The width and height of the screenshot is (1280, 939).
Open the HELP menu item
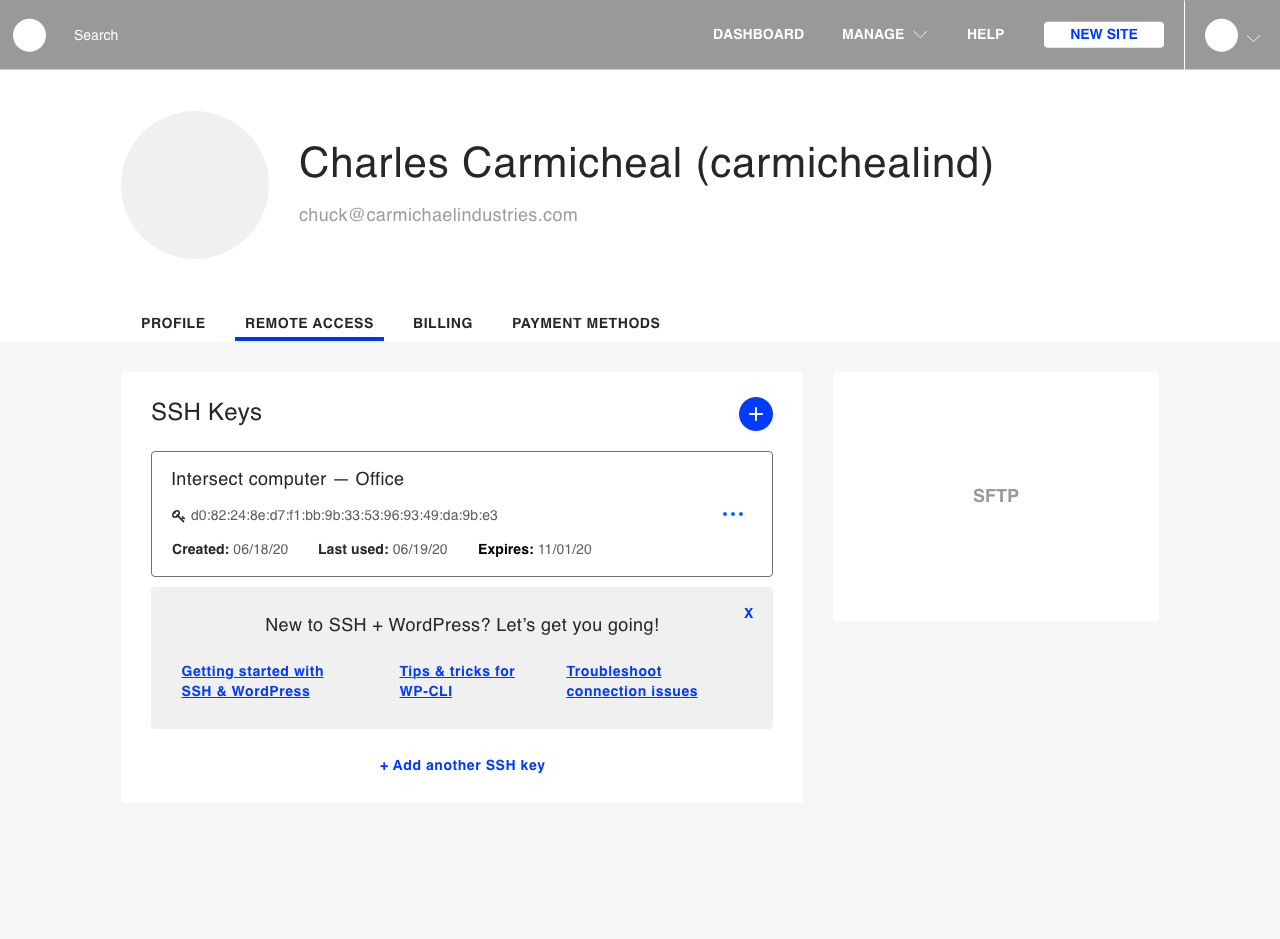[x=985, y=34]
